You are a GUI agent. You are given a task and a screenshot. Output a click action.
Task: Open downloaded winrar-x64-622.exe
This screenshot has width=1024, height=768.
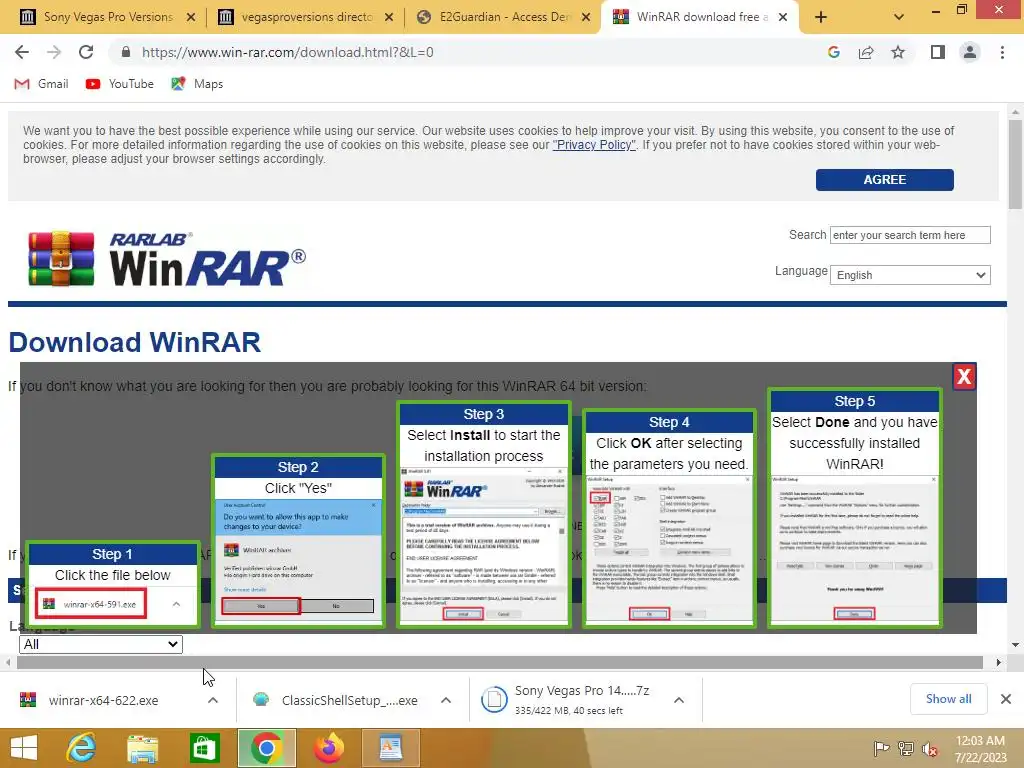coord(103,701)
